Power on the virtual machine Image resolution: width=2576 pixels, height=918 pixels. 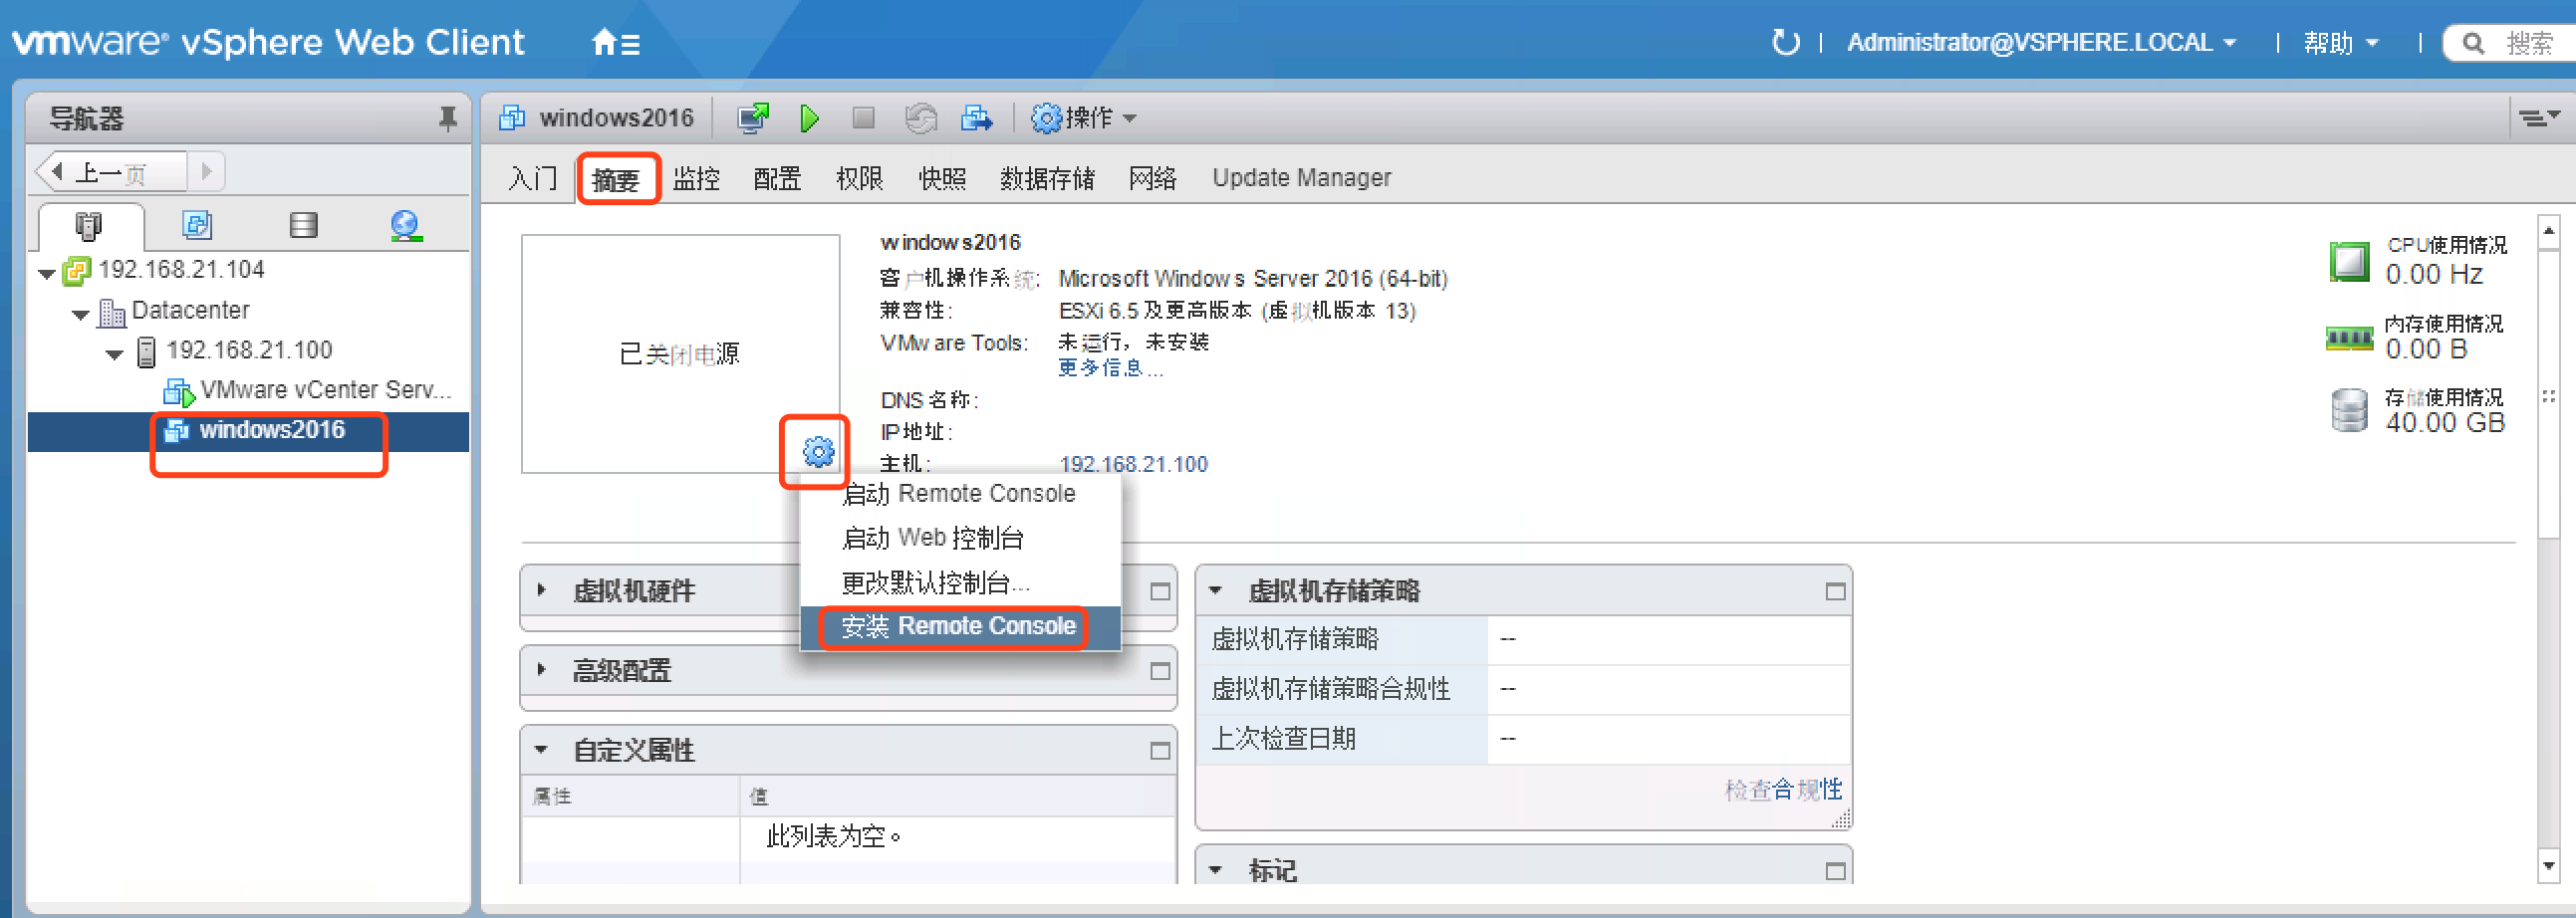pyautogui.click(x=810, y=119)
